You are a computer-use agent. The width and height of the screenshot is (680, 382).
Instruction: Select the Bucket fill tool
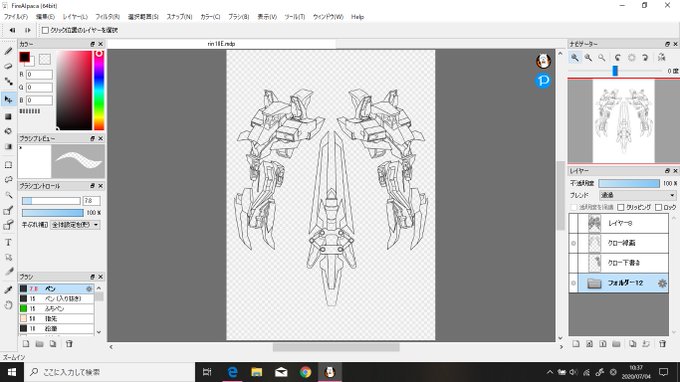tap(8, 131)
